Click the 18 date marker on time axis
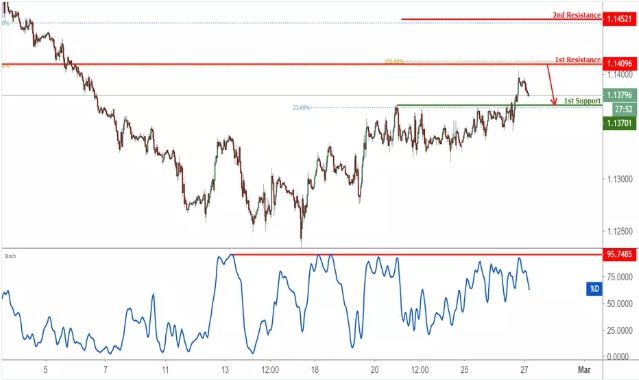Viewport: 639px width, 380px height. click(x=315, y=370)
